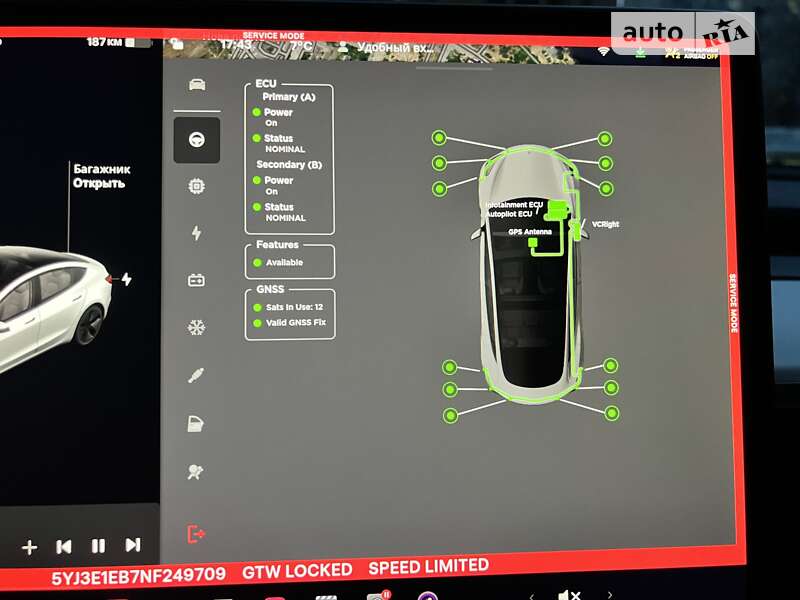Viewport: 800px width, 600px height.
Task: Open the driver profile Удобный вх...
Action: tap(386, 48)
